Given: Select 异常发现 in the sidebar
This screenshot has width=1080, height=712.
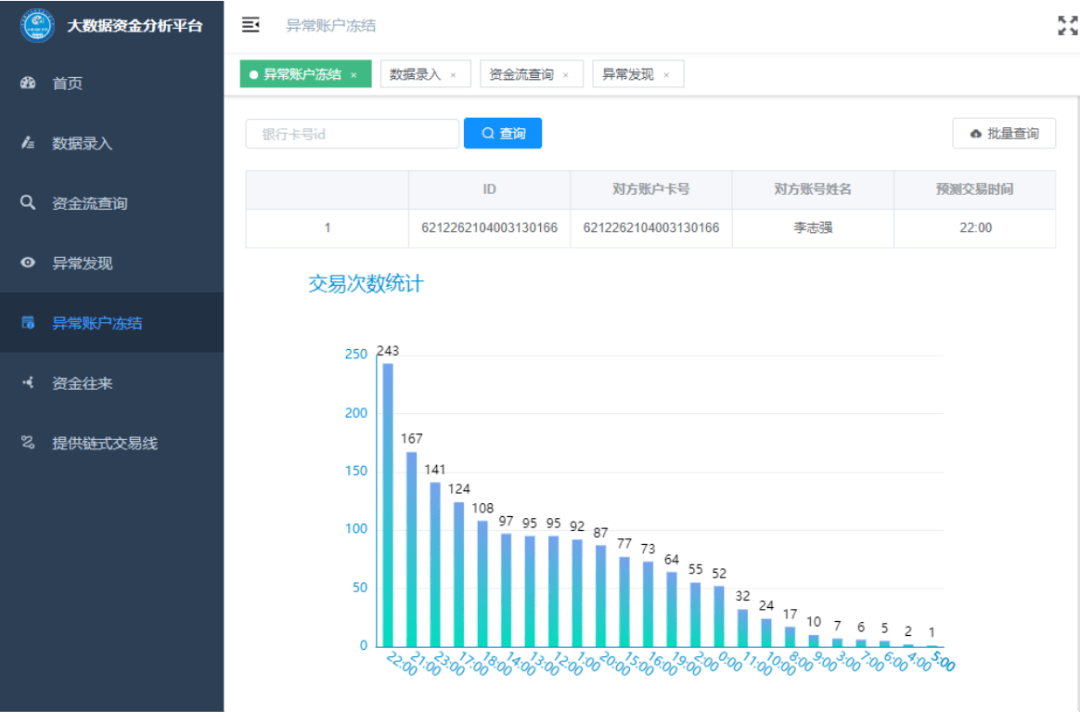Looking at the screenshot, I should [x=112, y=263].
